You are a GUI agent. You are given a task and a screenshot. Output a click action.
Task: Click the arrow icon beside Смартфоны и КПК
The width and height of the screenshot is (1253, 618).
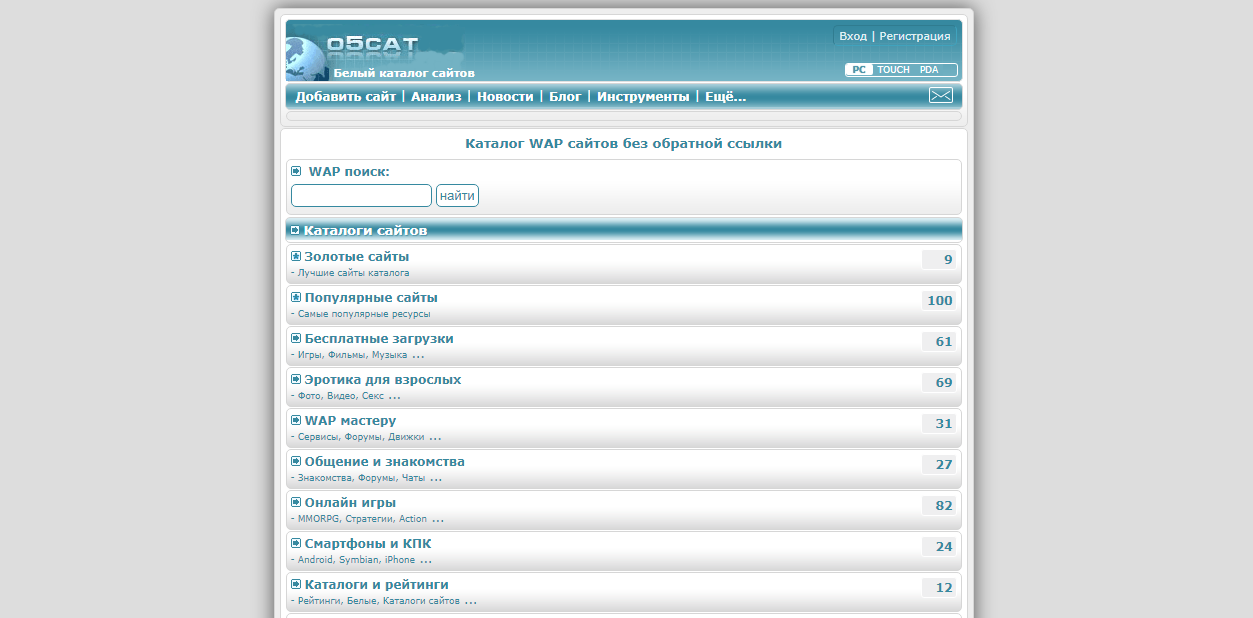(296, 544)
